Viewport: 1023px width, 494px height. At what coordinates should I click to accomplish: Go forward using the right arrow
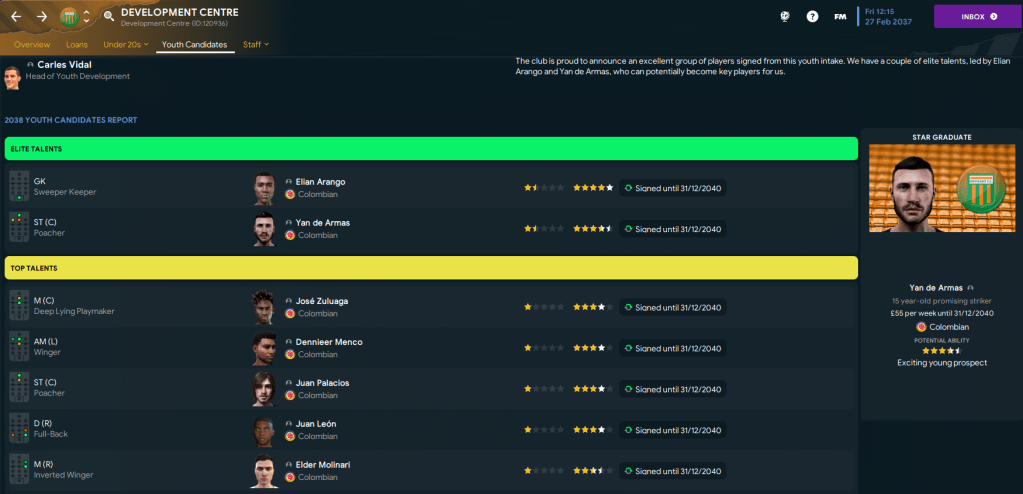(42, 16)
